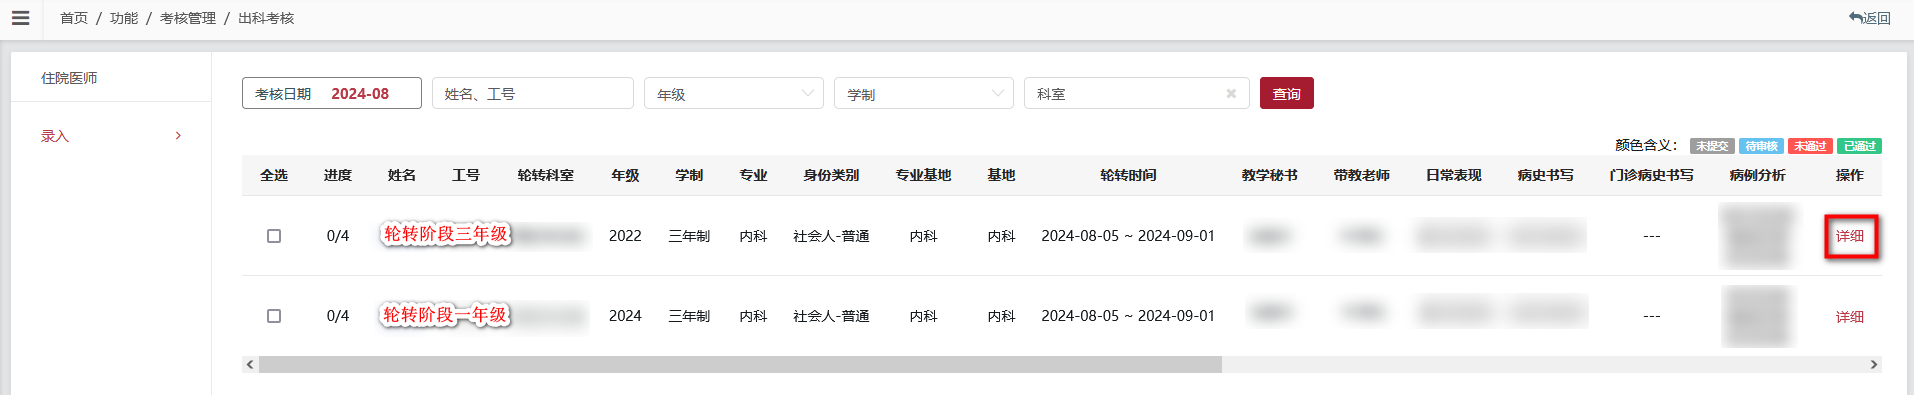Viewport: 1914px width, 395px height.
Task: Click the 教学秘书 column header
Action: pyautogui.click(x=1270, y=175)
